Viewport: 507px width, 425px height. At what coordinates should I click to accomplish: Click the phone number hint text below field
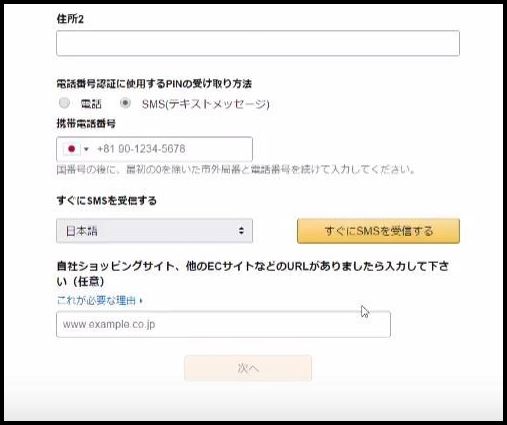tap(236, 170)
